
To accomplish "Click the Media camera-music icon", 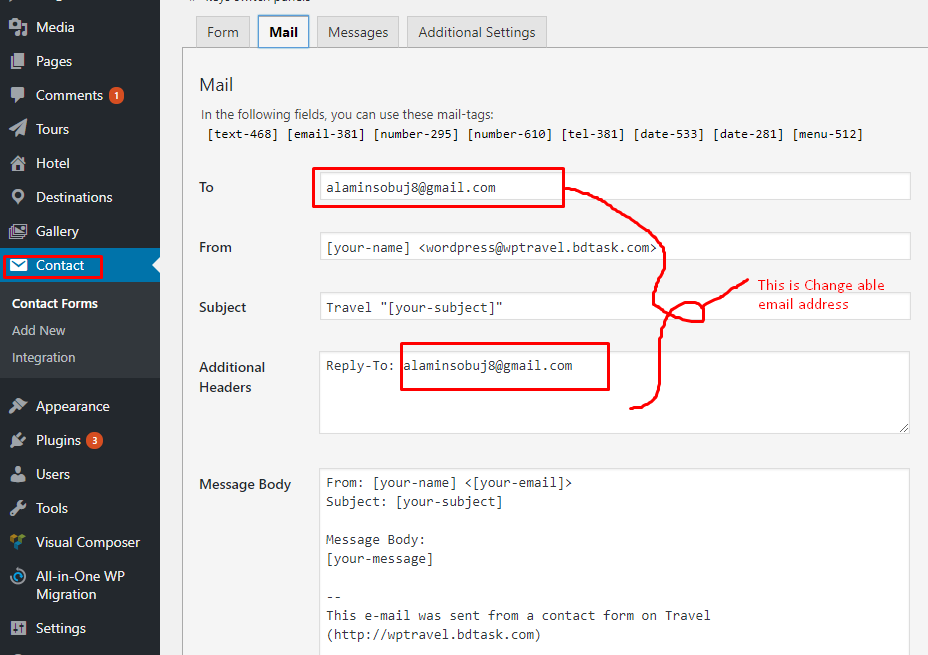I will [18, 27].
